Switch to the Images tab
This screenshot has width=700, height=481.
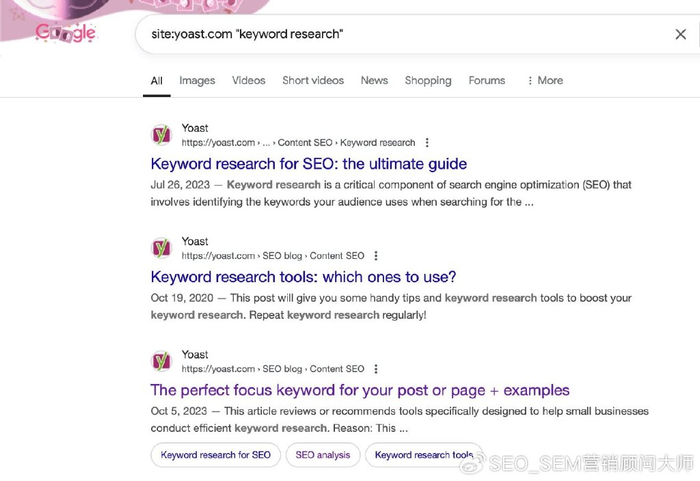[x=197, y=80]
